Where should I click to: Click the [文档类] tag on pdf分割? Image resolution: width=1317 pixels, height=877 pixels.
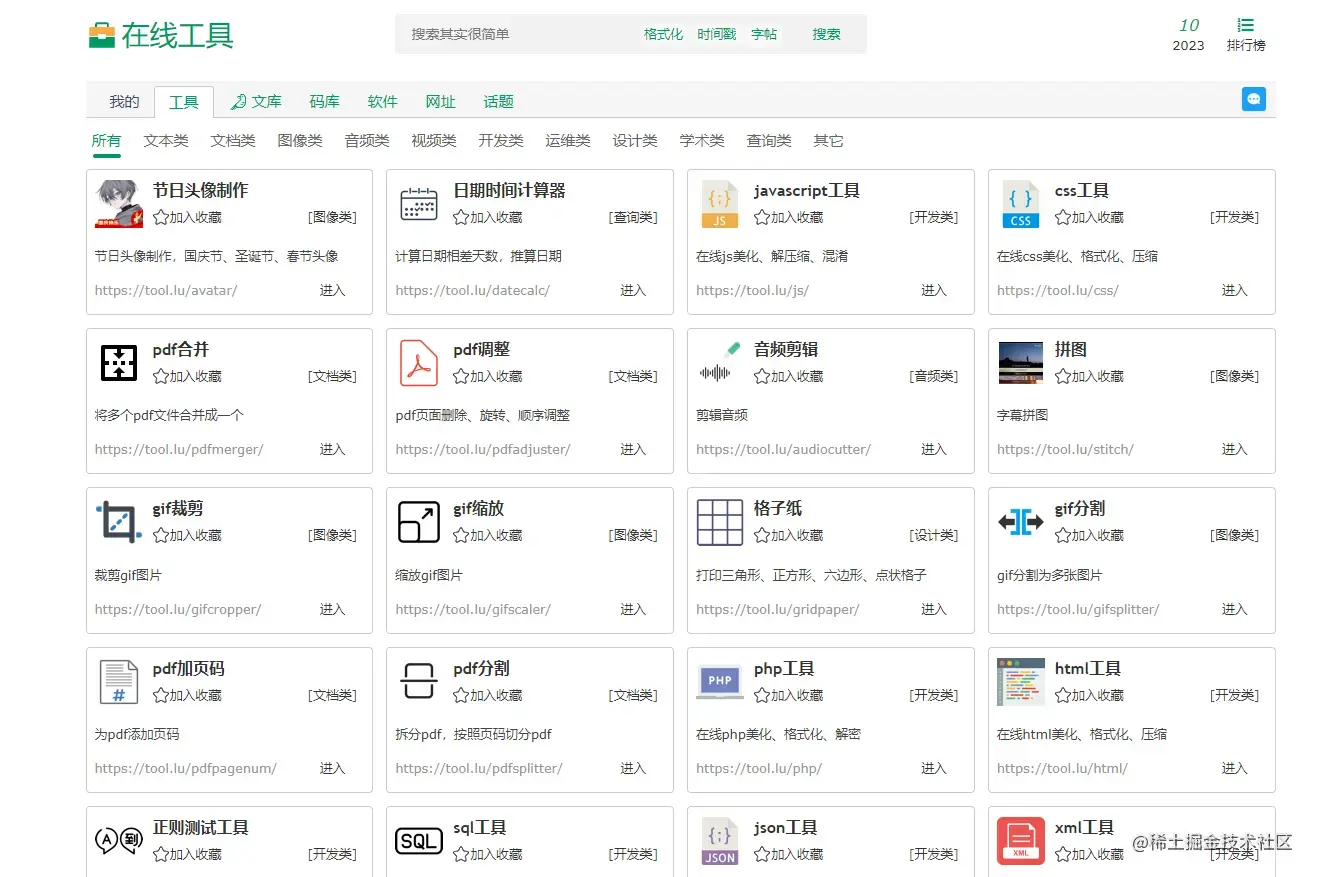click(x=633, y=695)
